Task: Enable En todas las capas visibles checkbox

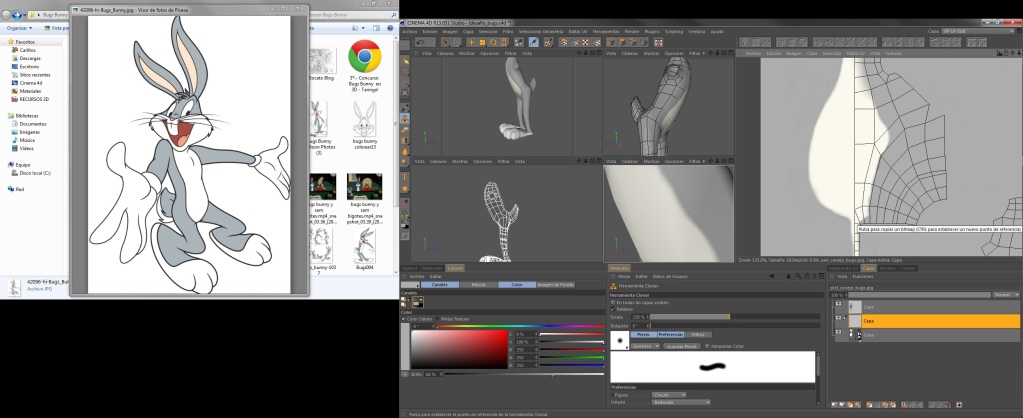Action: tap(613, 303)
